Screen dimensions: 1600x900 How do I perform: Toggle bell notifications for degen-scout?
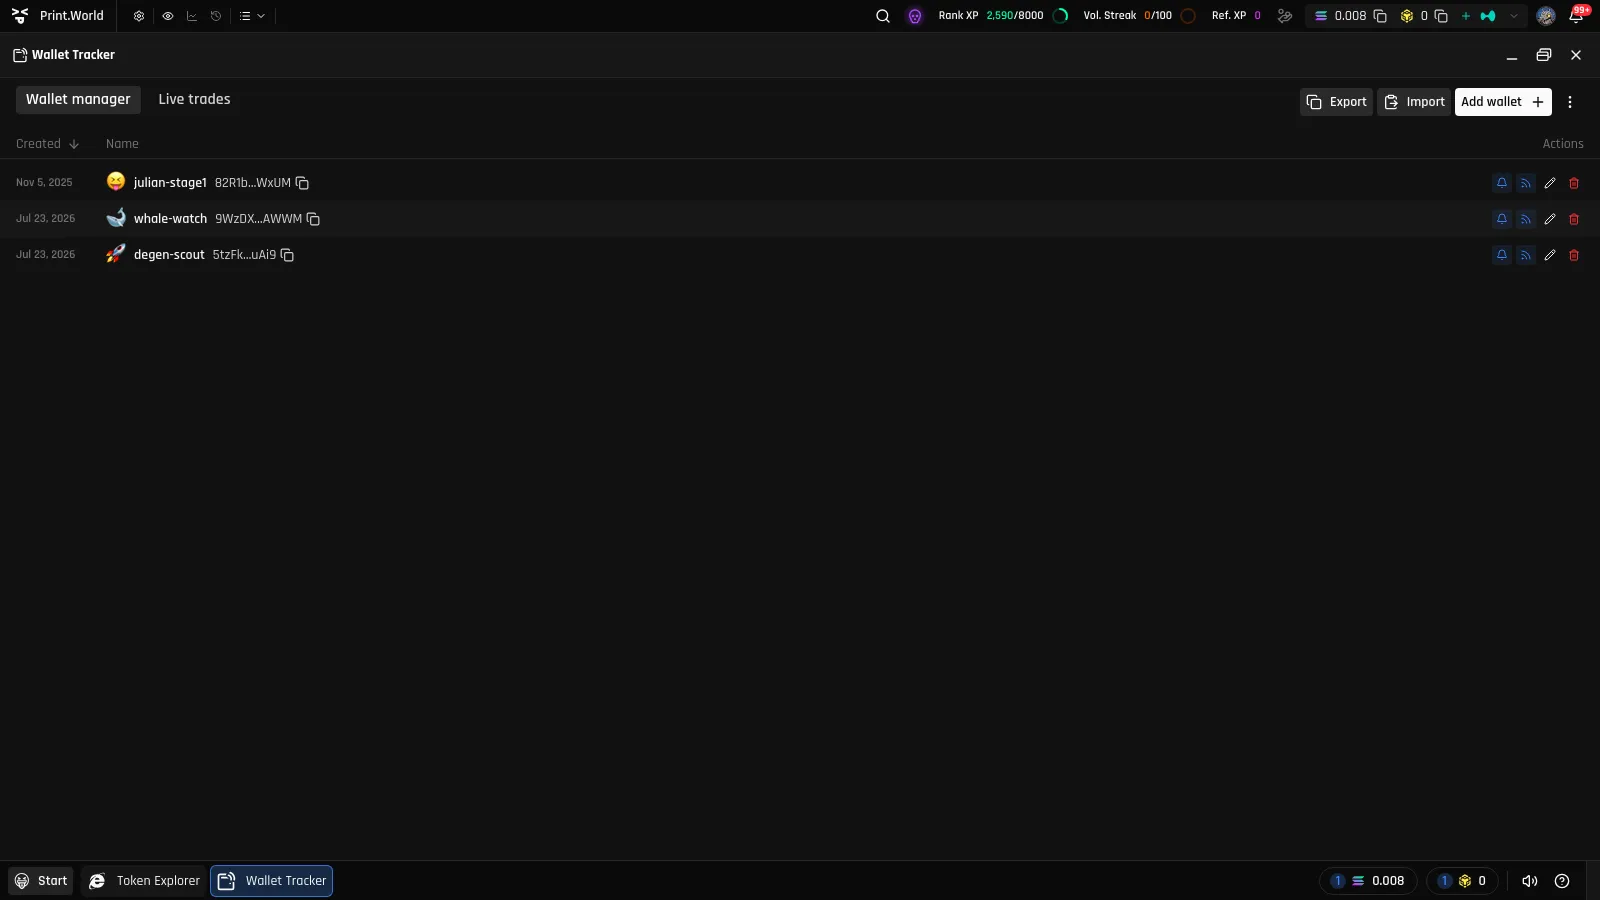click(x=1502, y=255)
